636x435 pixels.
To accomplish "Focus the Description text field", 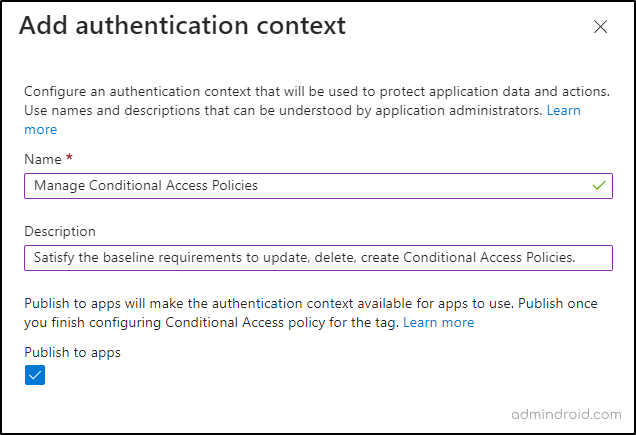I will 318,258.
